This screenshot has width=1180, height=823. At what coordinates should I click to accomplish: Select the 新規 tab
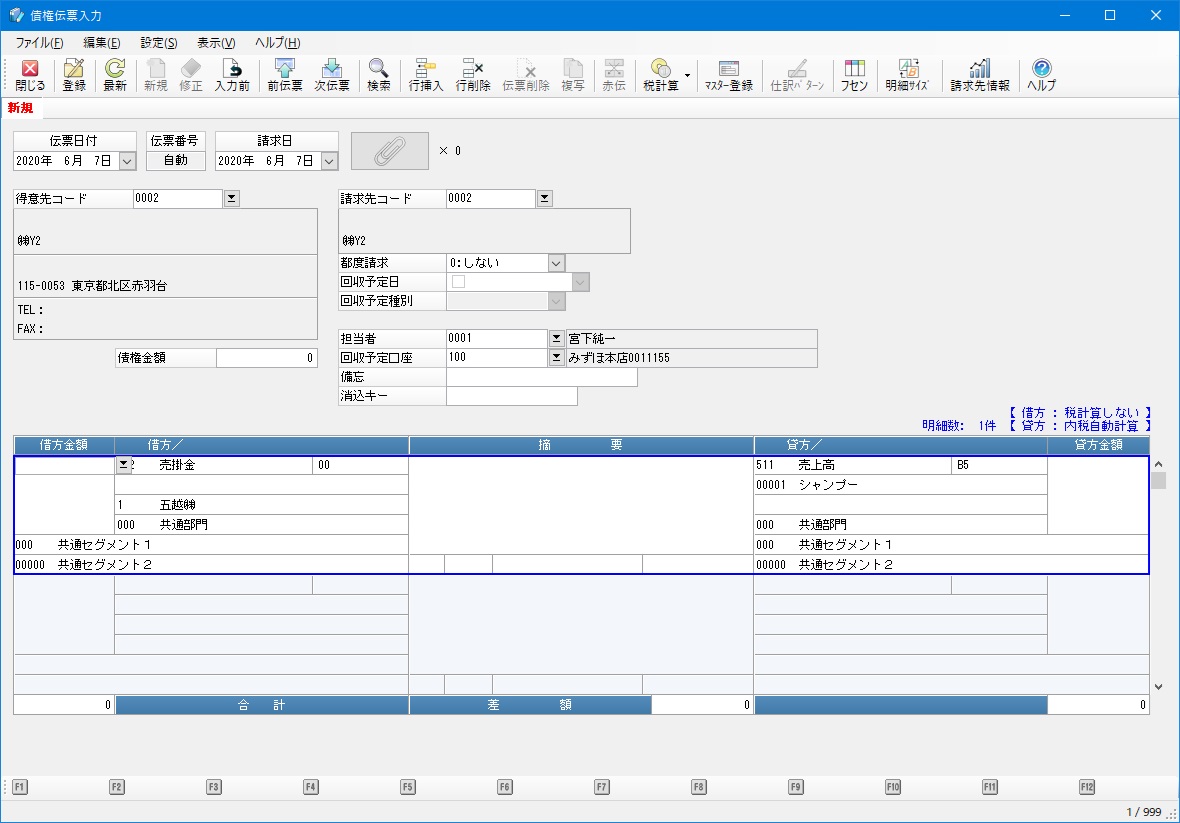tap(21, 108)
